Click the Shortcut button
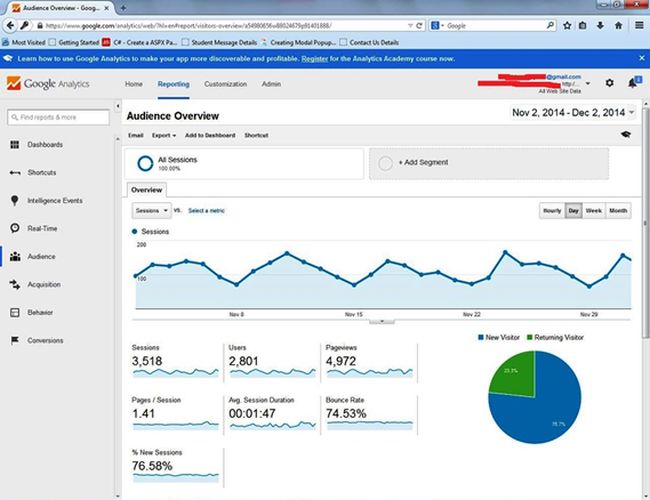This screenshot has width=650, height=500. point(256,135)
